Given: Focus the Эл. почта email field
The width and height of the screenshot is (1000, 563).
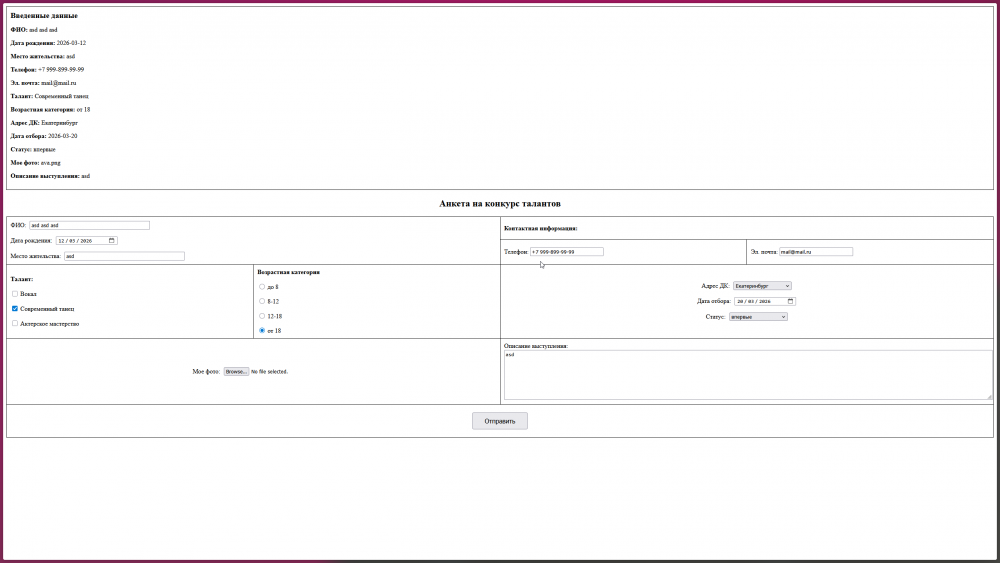Looking at the screenshot, I should pos(816,252).
